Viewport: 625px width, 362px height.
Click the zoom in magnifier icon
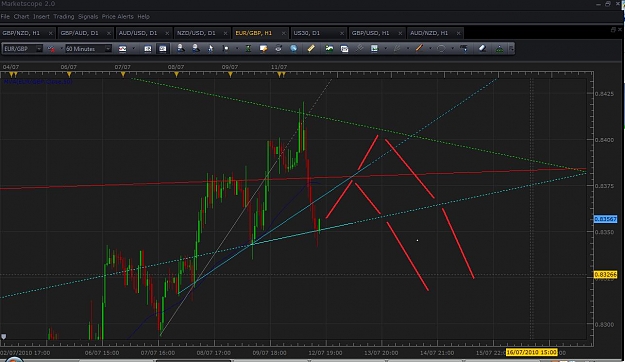(x=181, y=49)
